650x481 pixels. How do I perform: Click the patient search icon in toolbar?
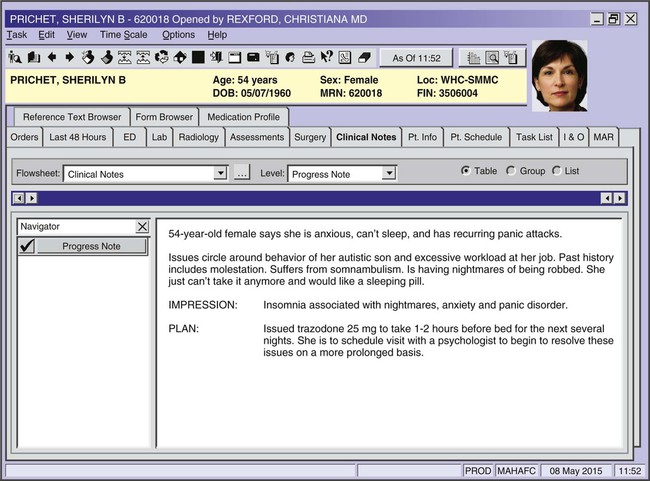tap(15, 57)
